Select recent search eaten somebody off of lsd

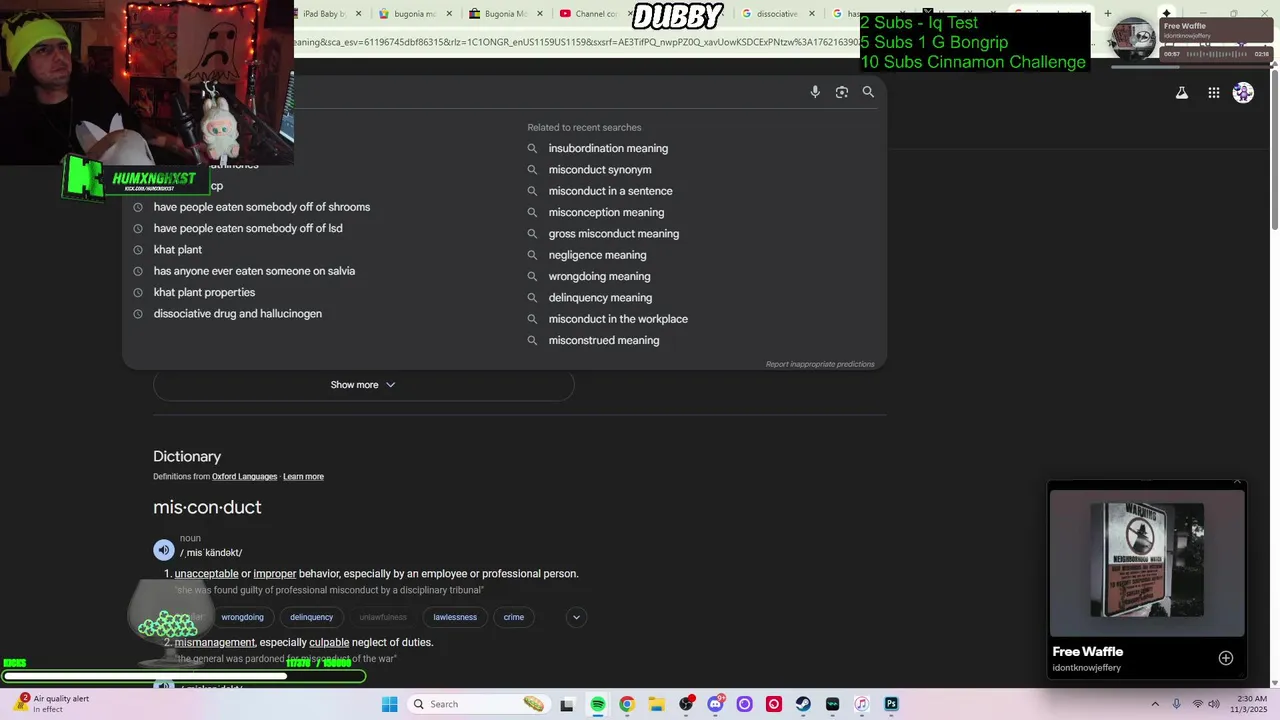(x=248, y=228)
